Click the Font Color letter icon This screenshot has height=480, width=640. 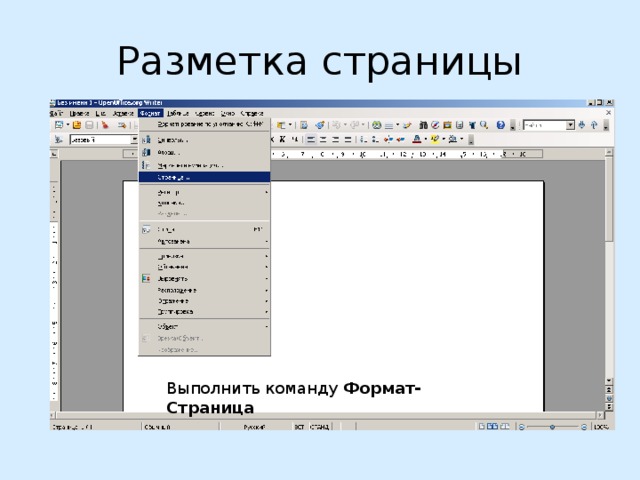(417, 139)
